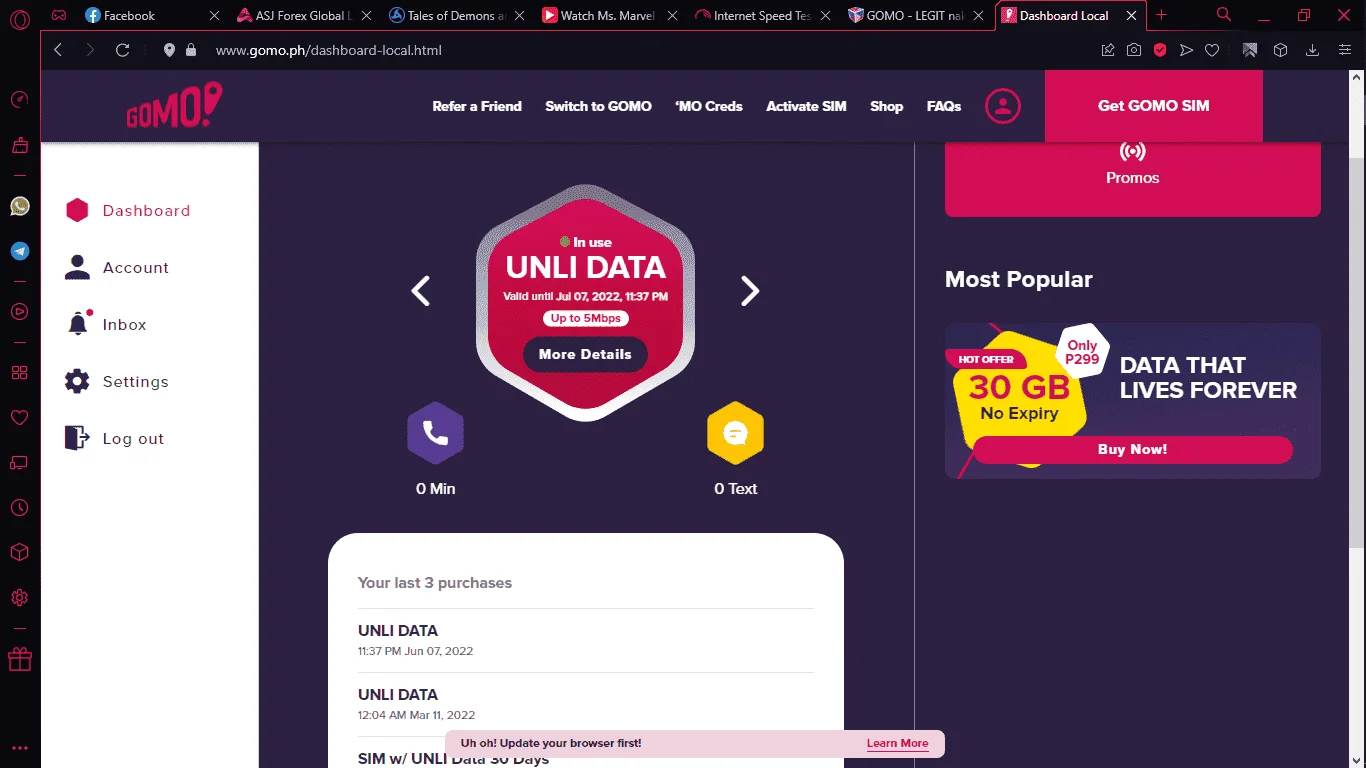Open the red ad blocker shield
The image size is (1366, 768).
[1160, 50]
